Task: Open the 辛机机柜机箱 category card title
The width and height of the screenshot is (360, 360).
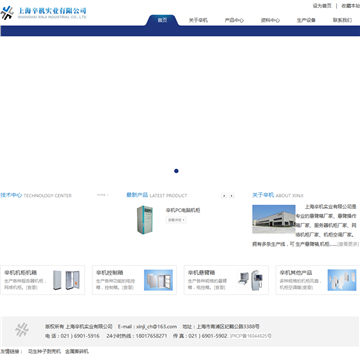Action: [20, 272]
